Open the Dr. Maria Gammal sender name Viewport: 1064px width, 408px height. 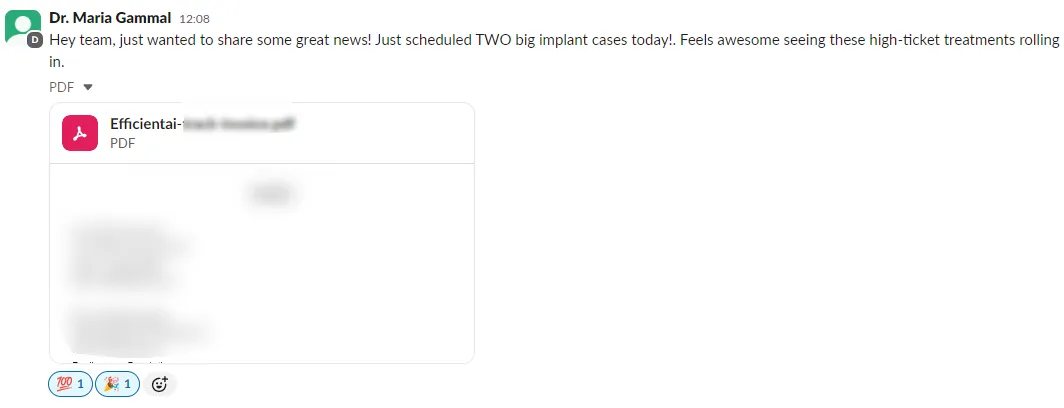click(x=111, y=18)
